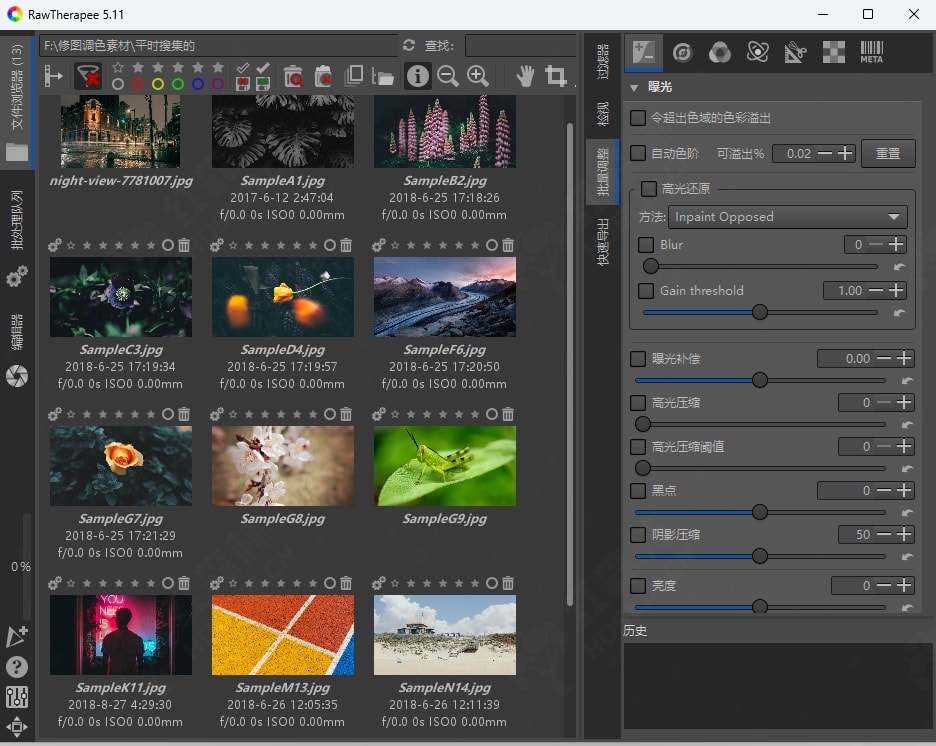Screen dimensions: 936x746
Task: Select the crop tool in the toolbar
Action: pos(556,76)
